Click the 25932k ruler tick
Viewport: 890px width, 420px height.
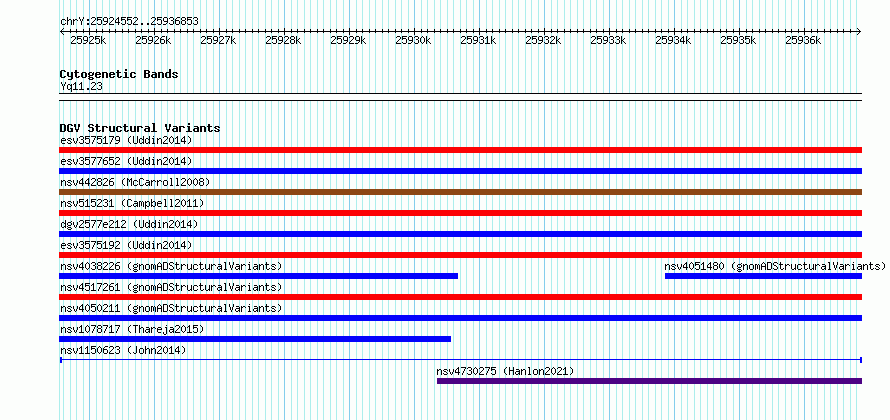(x=543, y=40)
